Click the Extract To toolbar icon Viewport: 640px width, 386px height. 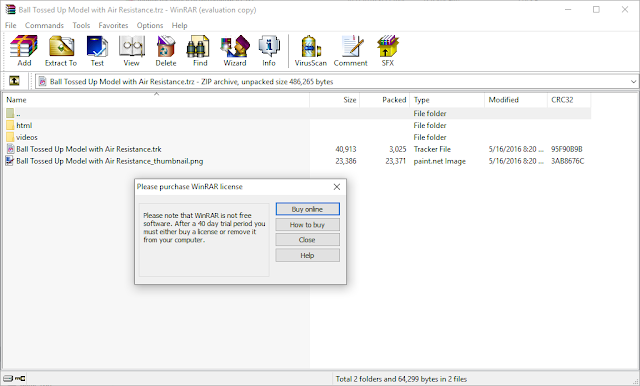61,51
